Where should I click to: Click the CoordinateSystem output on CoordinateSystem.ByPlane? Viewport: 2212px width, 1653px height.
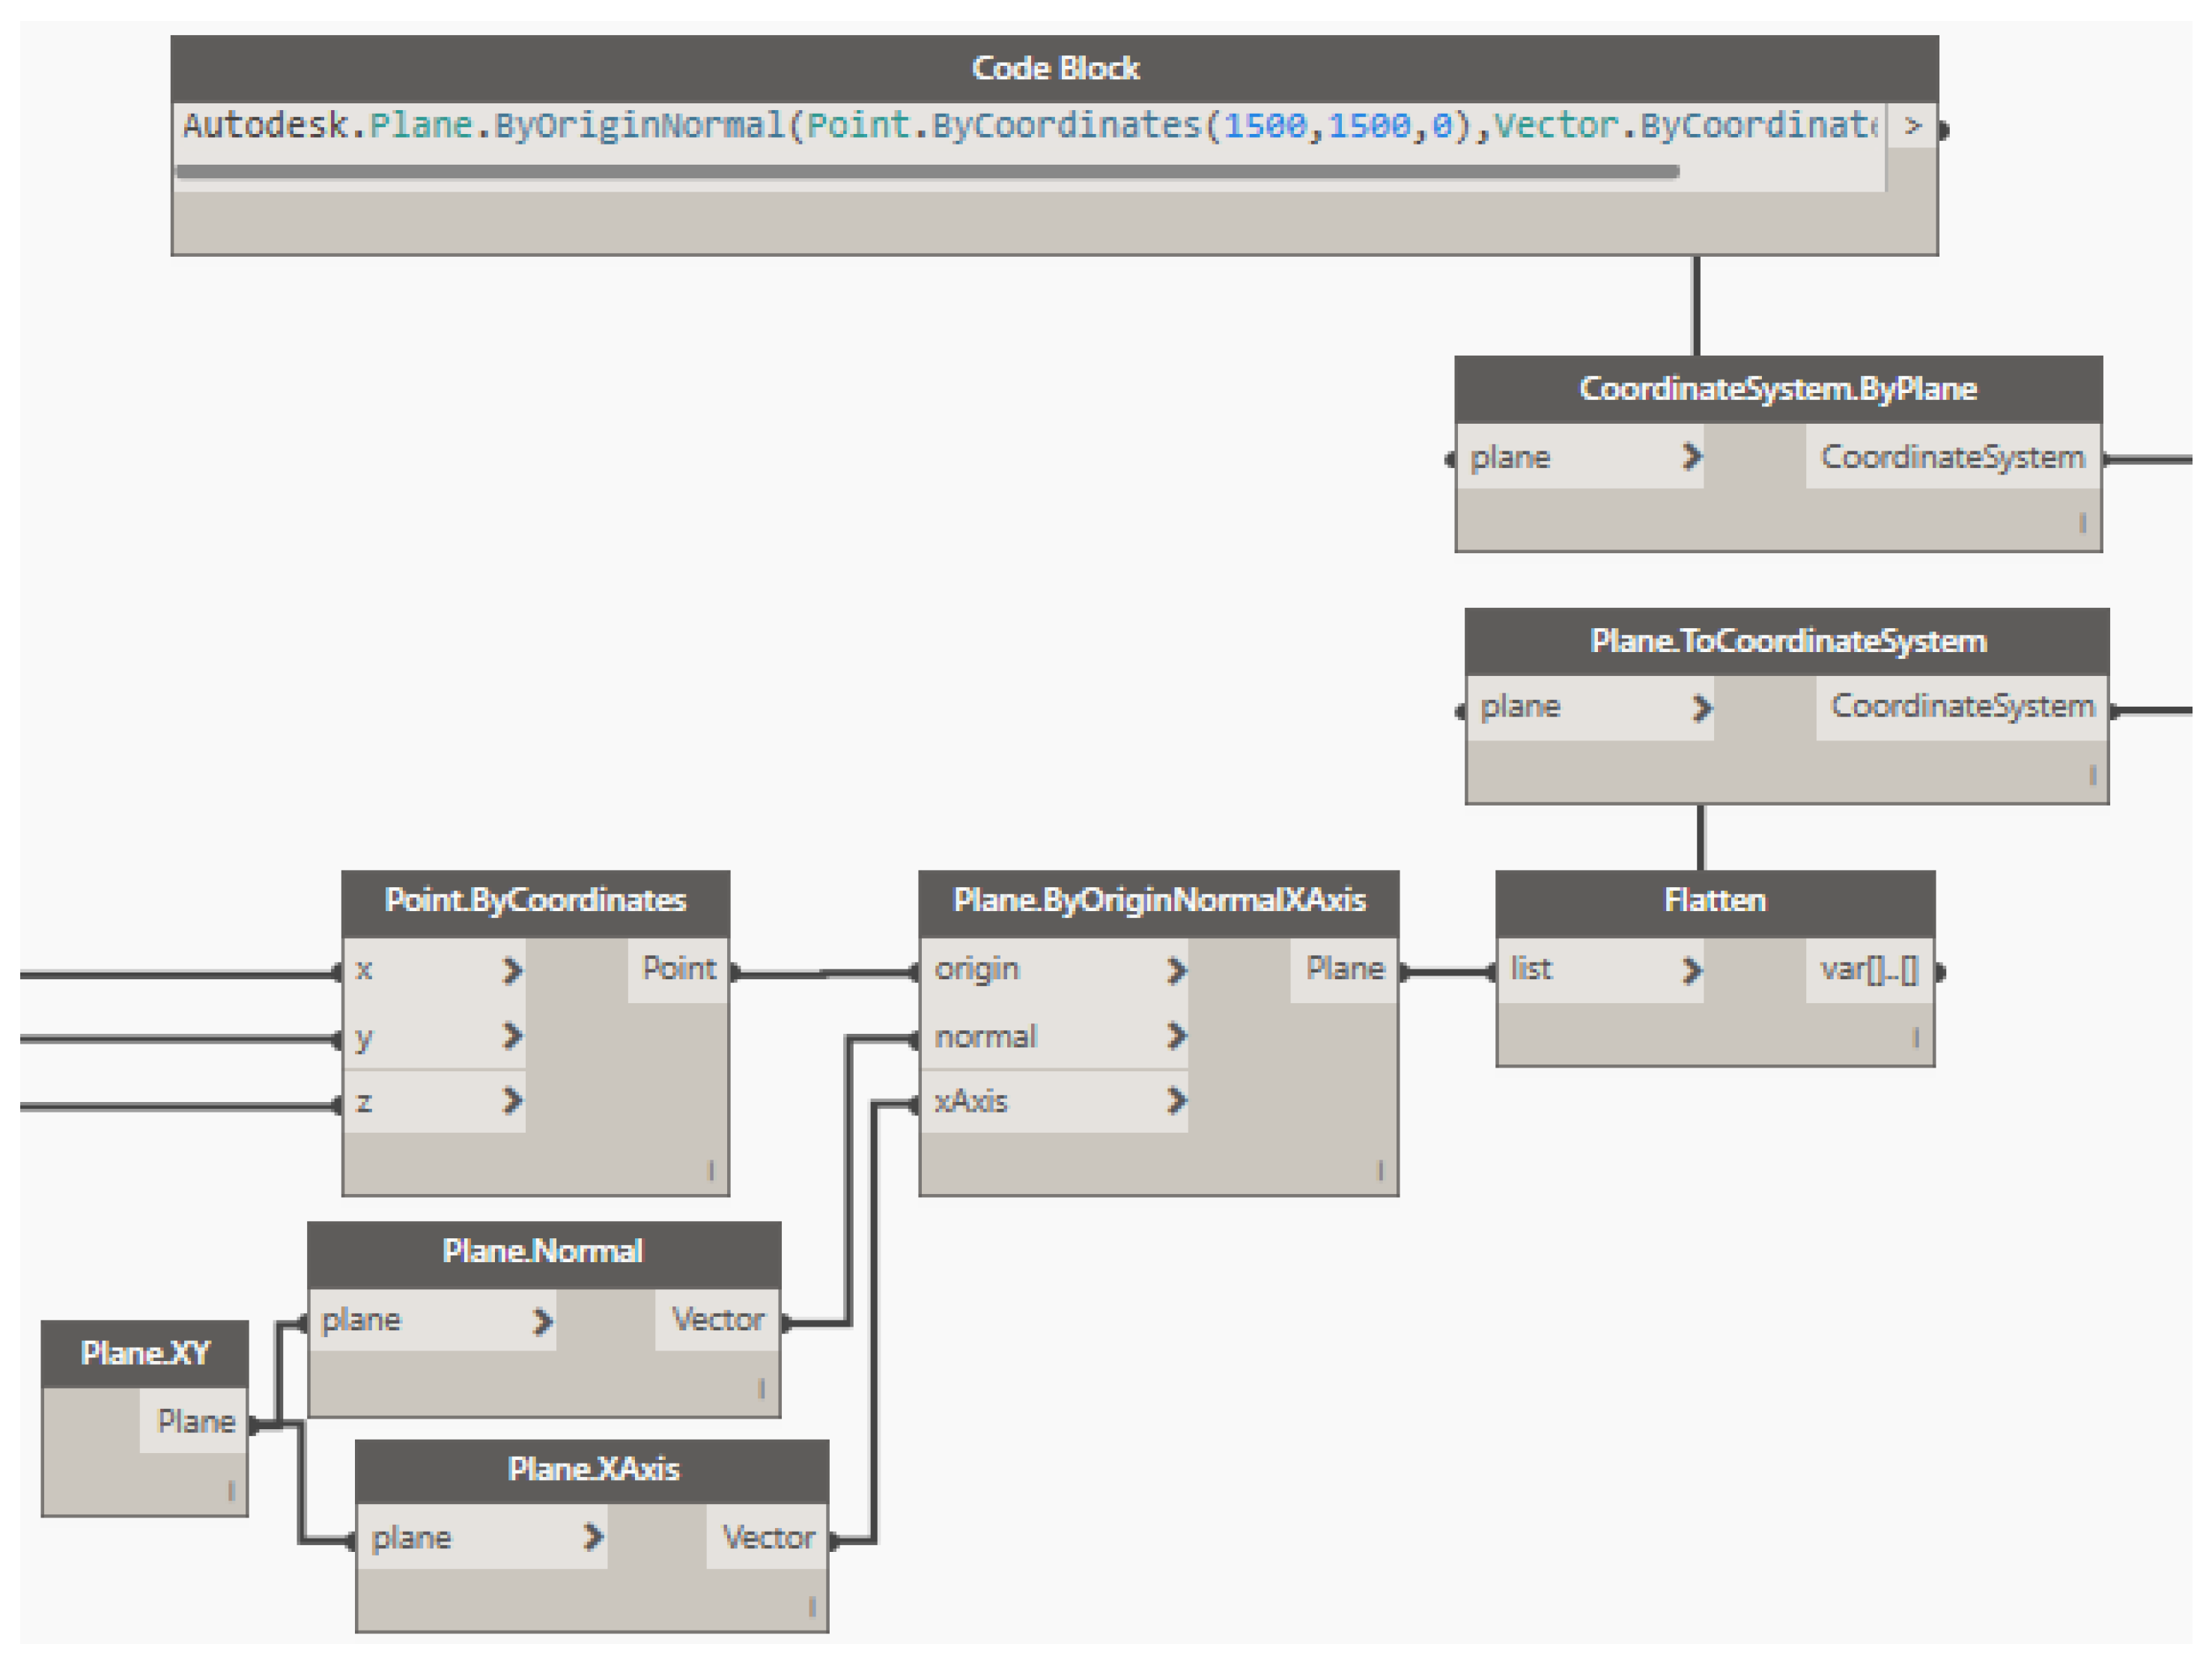(x=1952, y=457)
